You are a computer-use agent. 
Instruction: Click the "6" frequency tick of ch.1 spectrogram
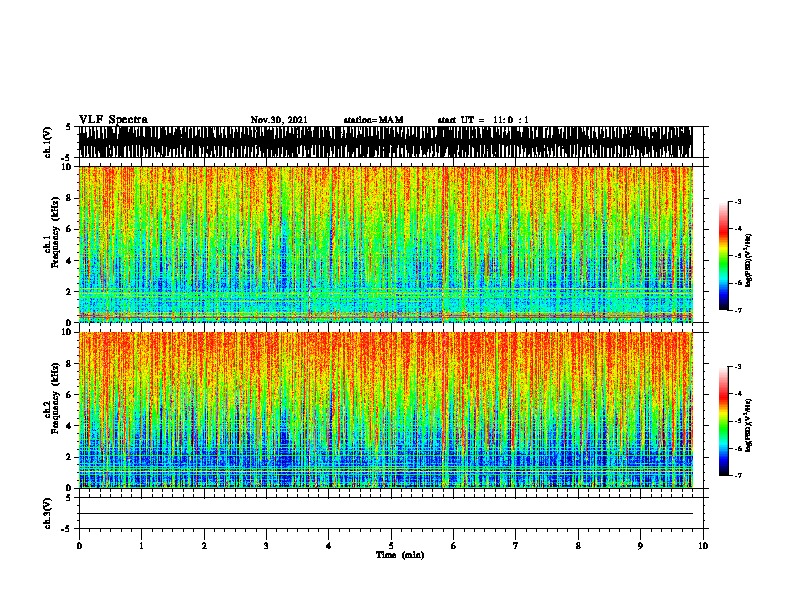pyautogui.click(x=70, y=229)
